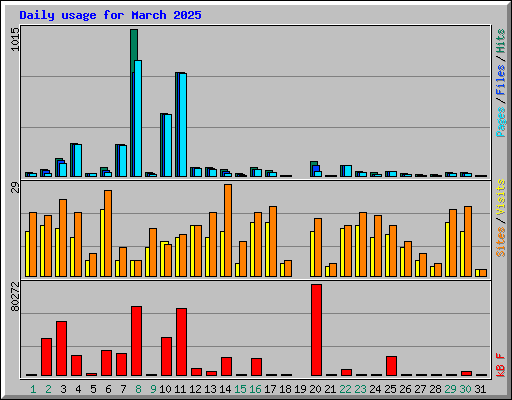Image resolution: width=512 pixels, height=400 pixels.
Task: Click day 20 on the date axis
Action: 315,389
